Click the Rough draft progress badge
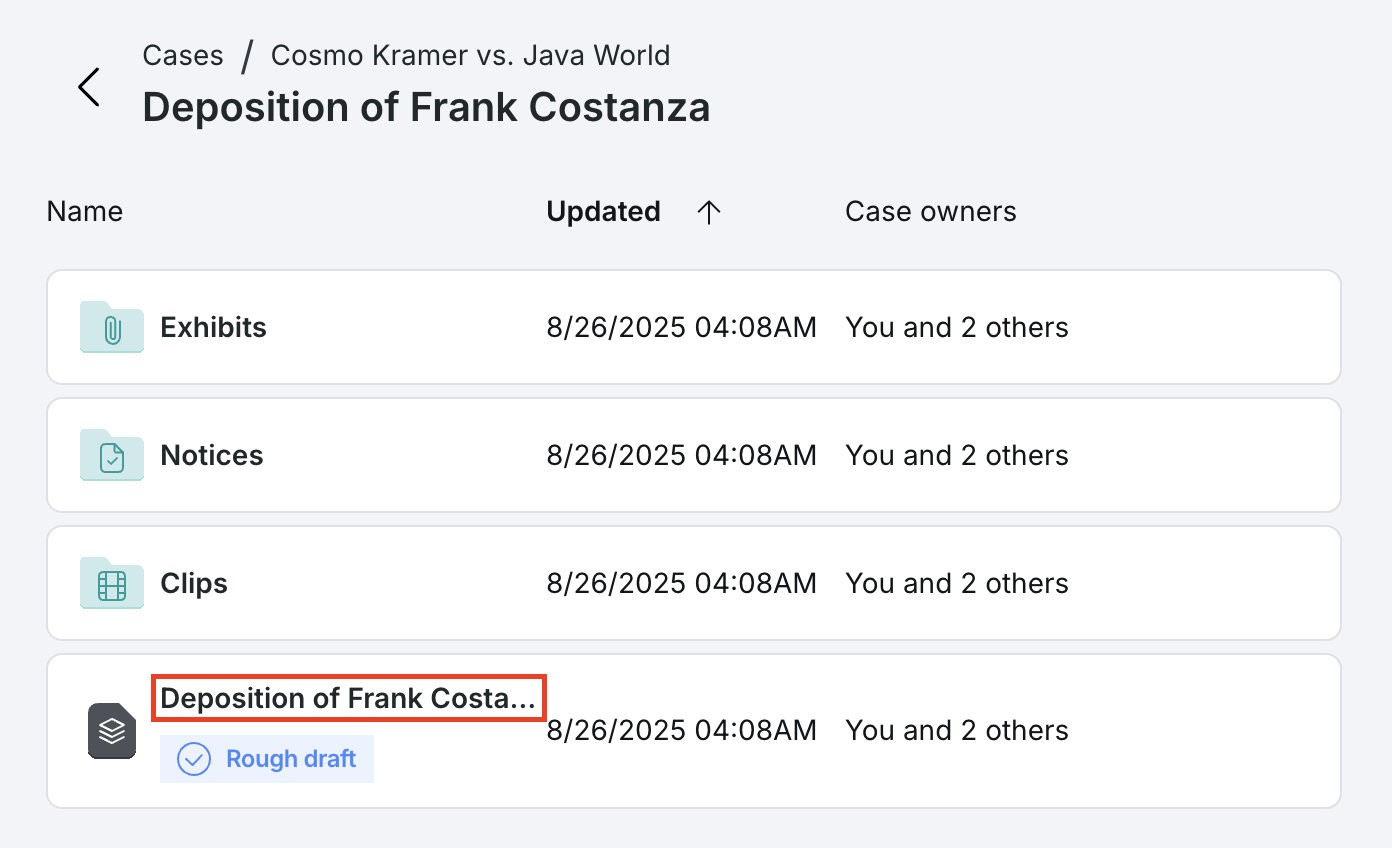The width and height of the screenshot is (1392, 848). tap(267, 759)
